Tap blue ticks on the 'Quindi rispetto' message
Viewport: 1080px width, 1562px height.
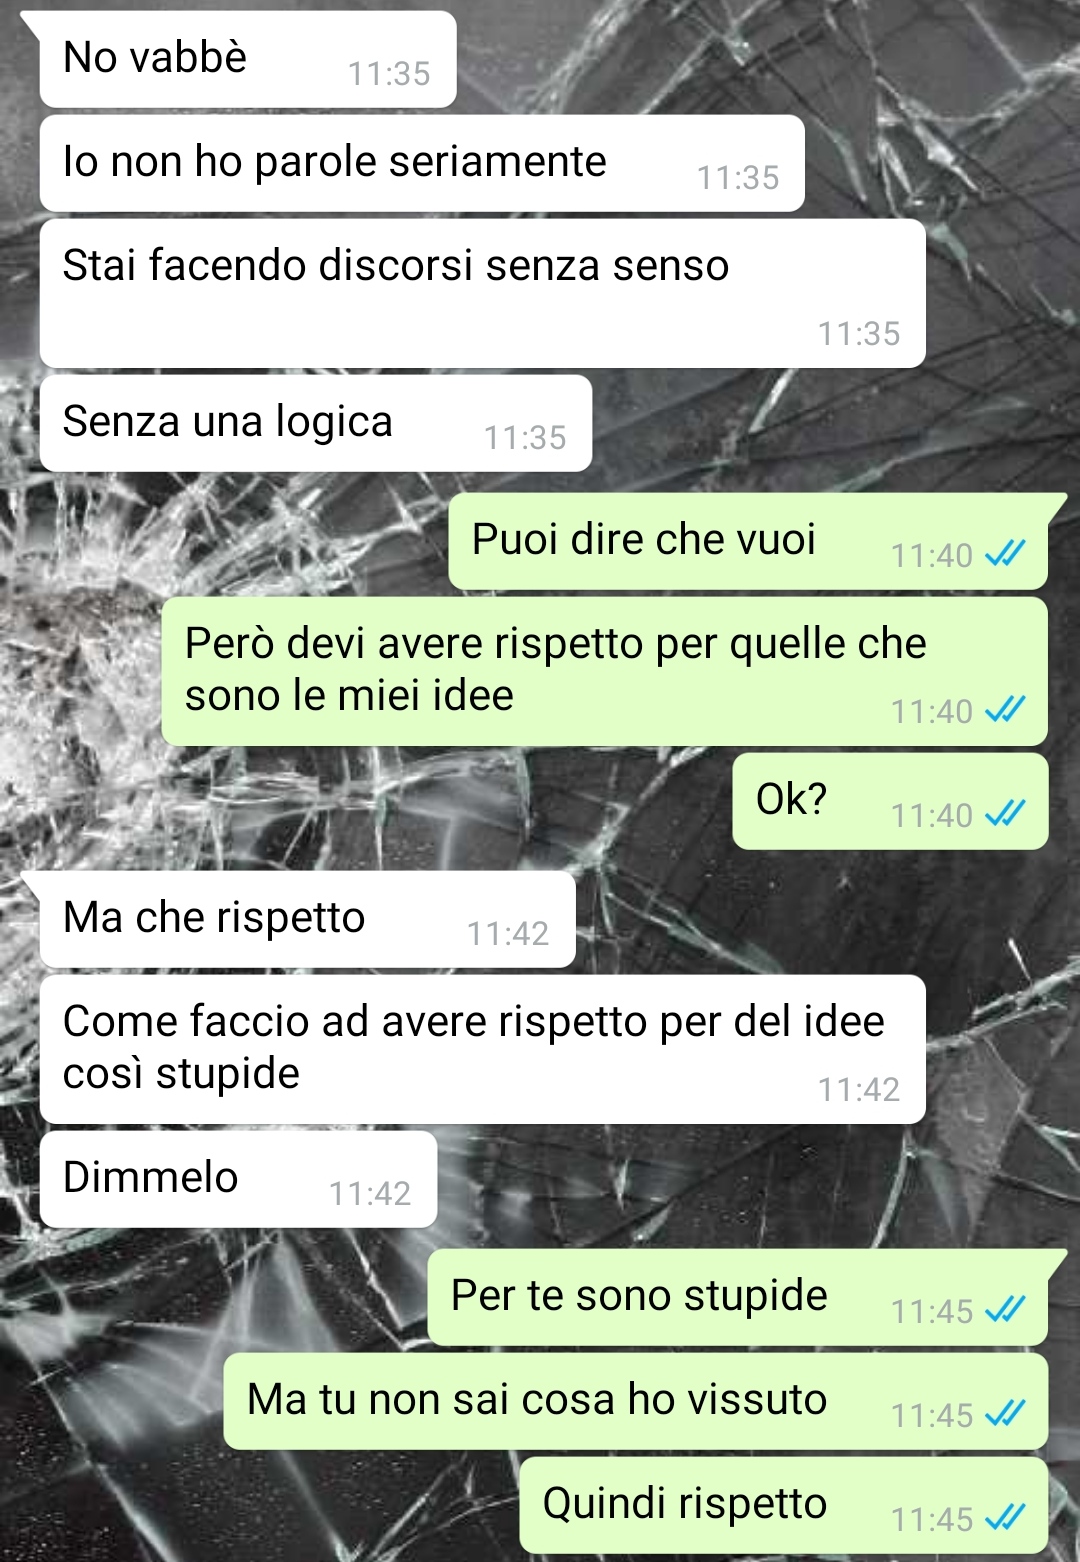(x=1005, y=1517)
